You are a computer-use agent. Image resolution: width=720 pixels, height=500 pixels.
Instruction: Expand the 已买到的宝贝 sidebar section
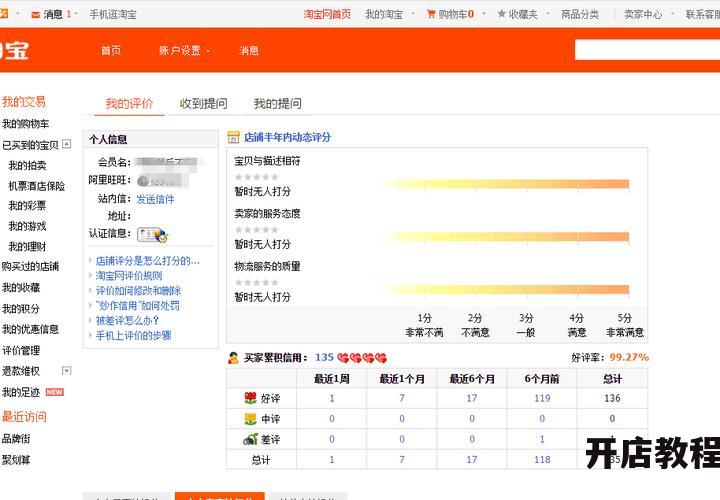point(67,144)
